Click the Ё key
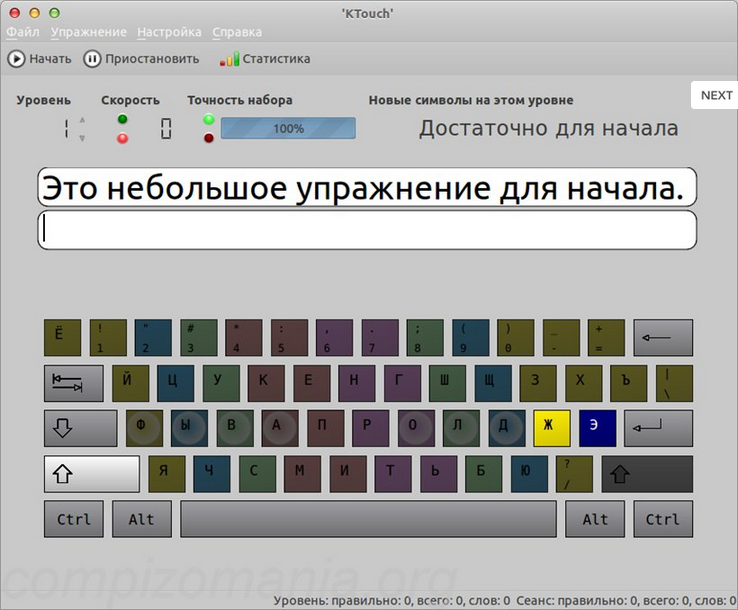This screenshot has height=610, width=738. tap(63, 337)
